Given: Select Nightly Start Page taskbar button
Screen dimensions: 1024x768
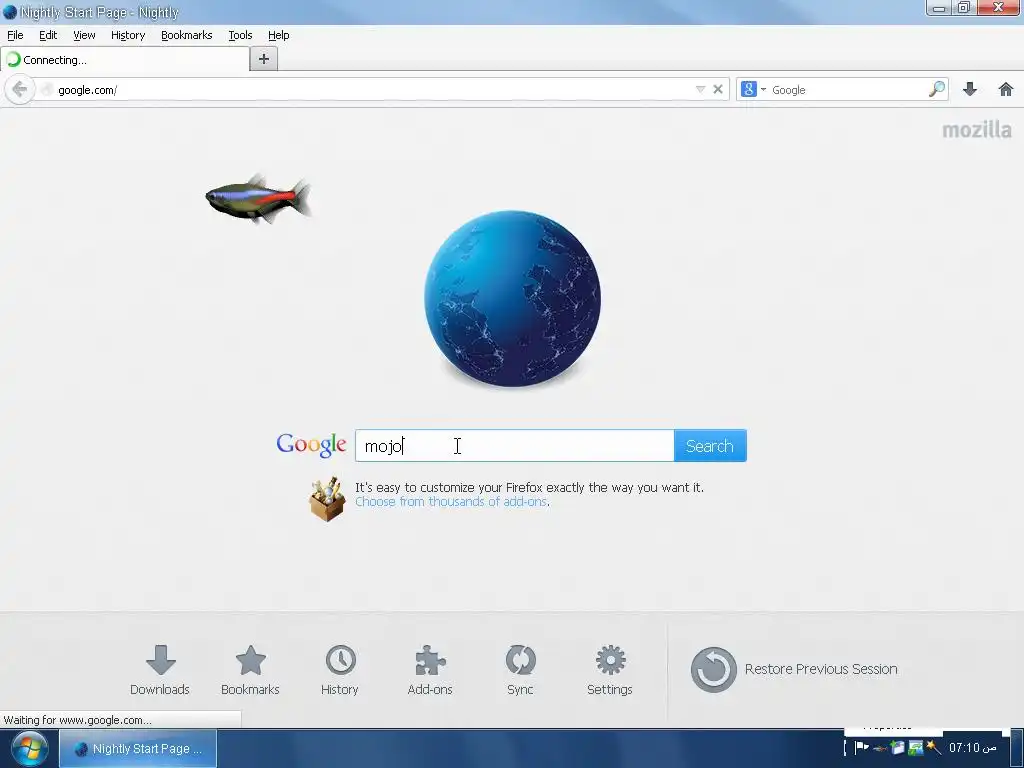Looking at the screenshot, I should pyautogui.click(x=138, y=748).
